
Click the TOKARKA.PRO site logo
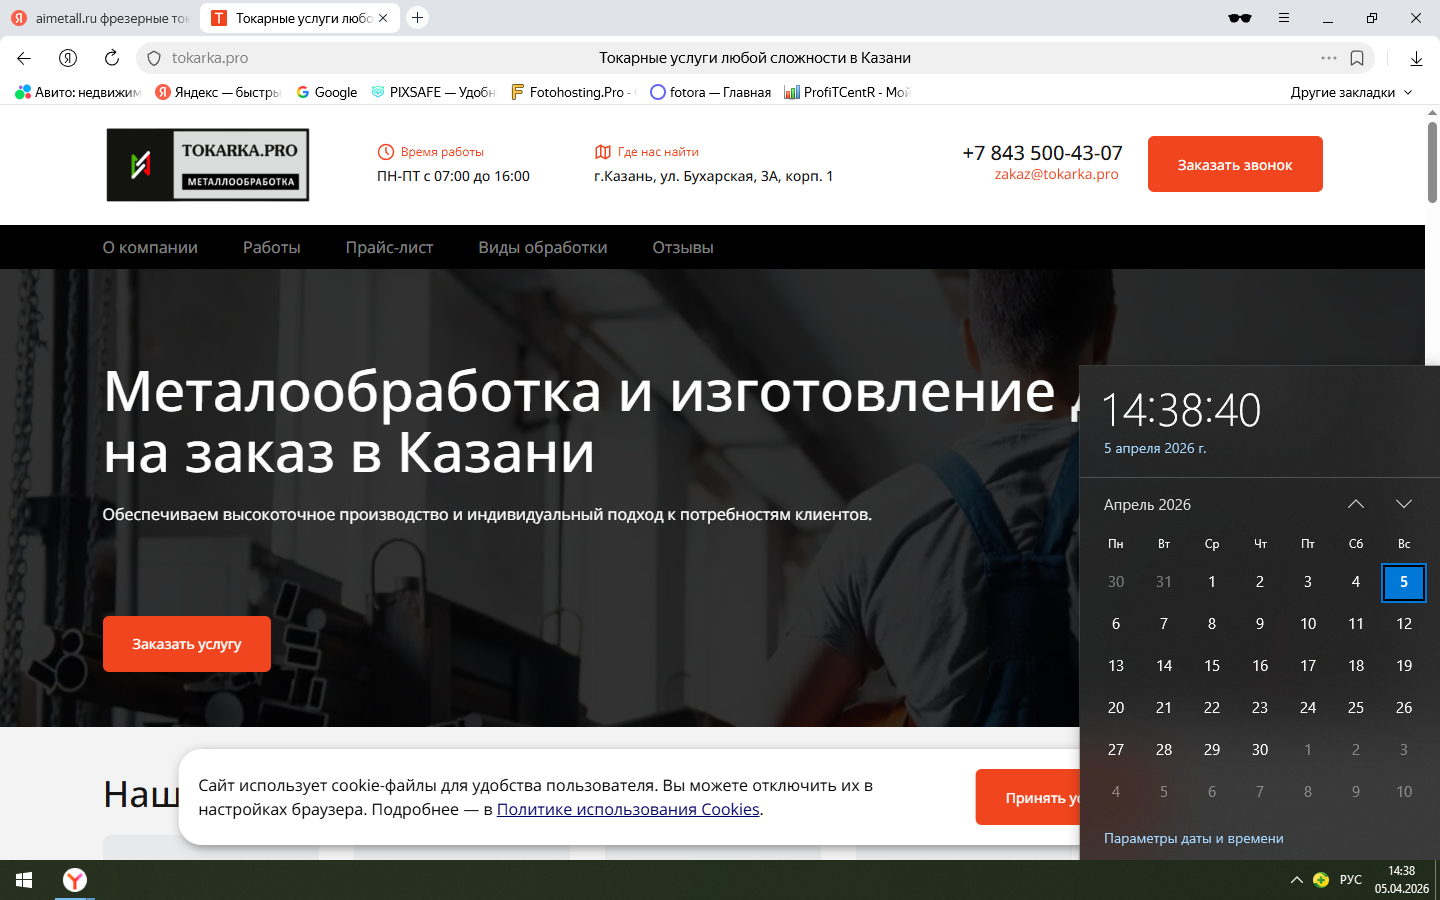point(208,165)
